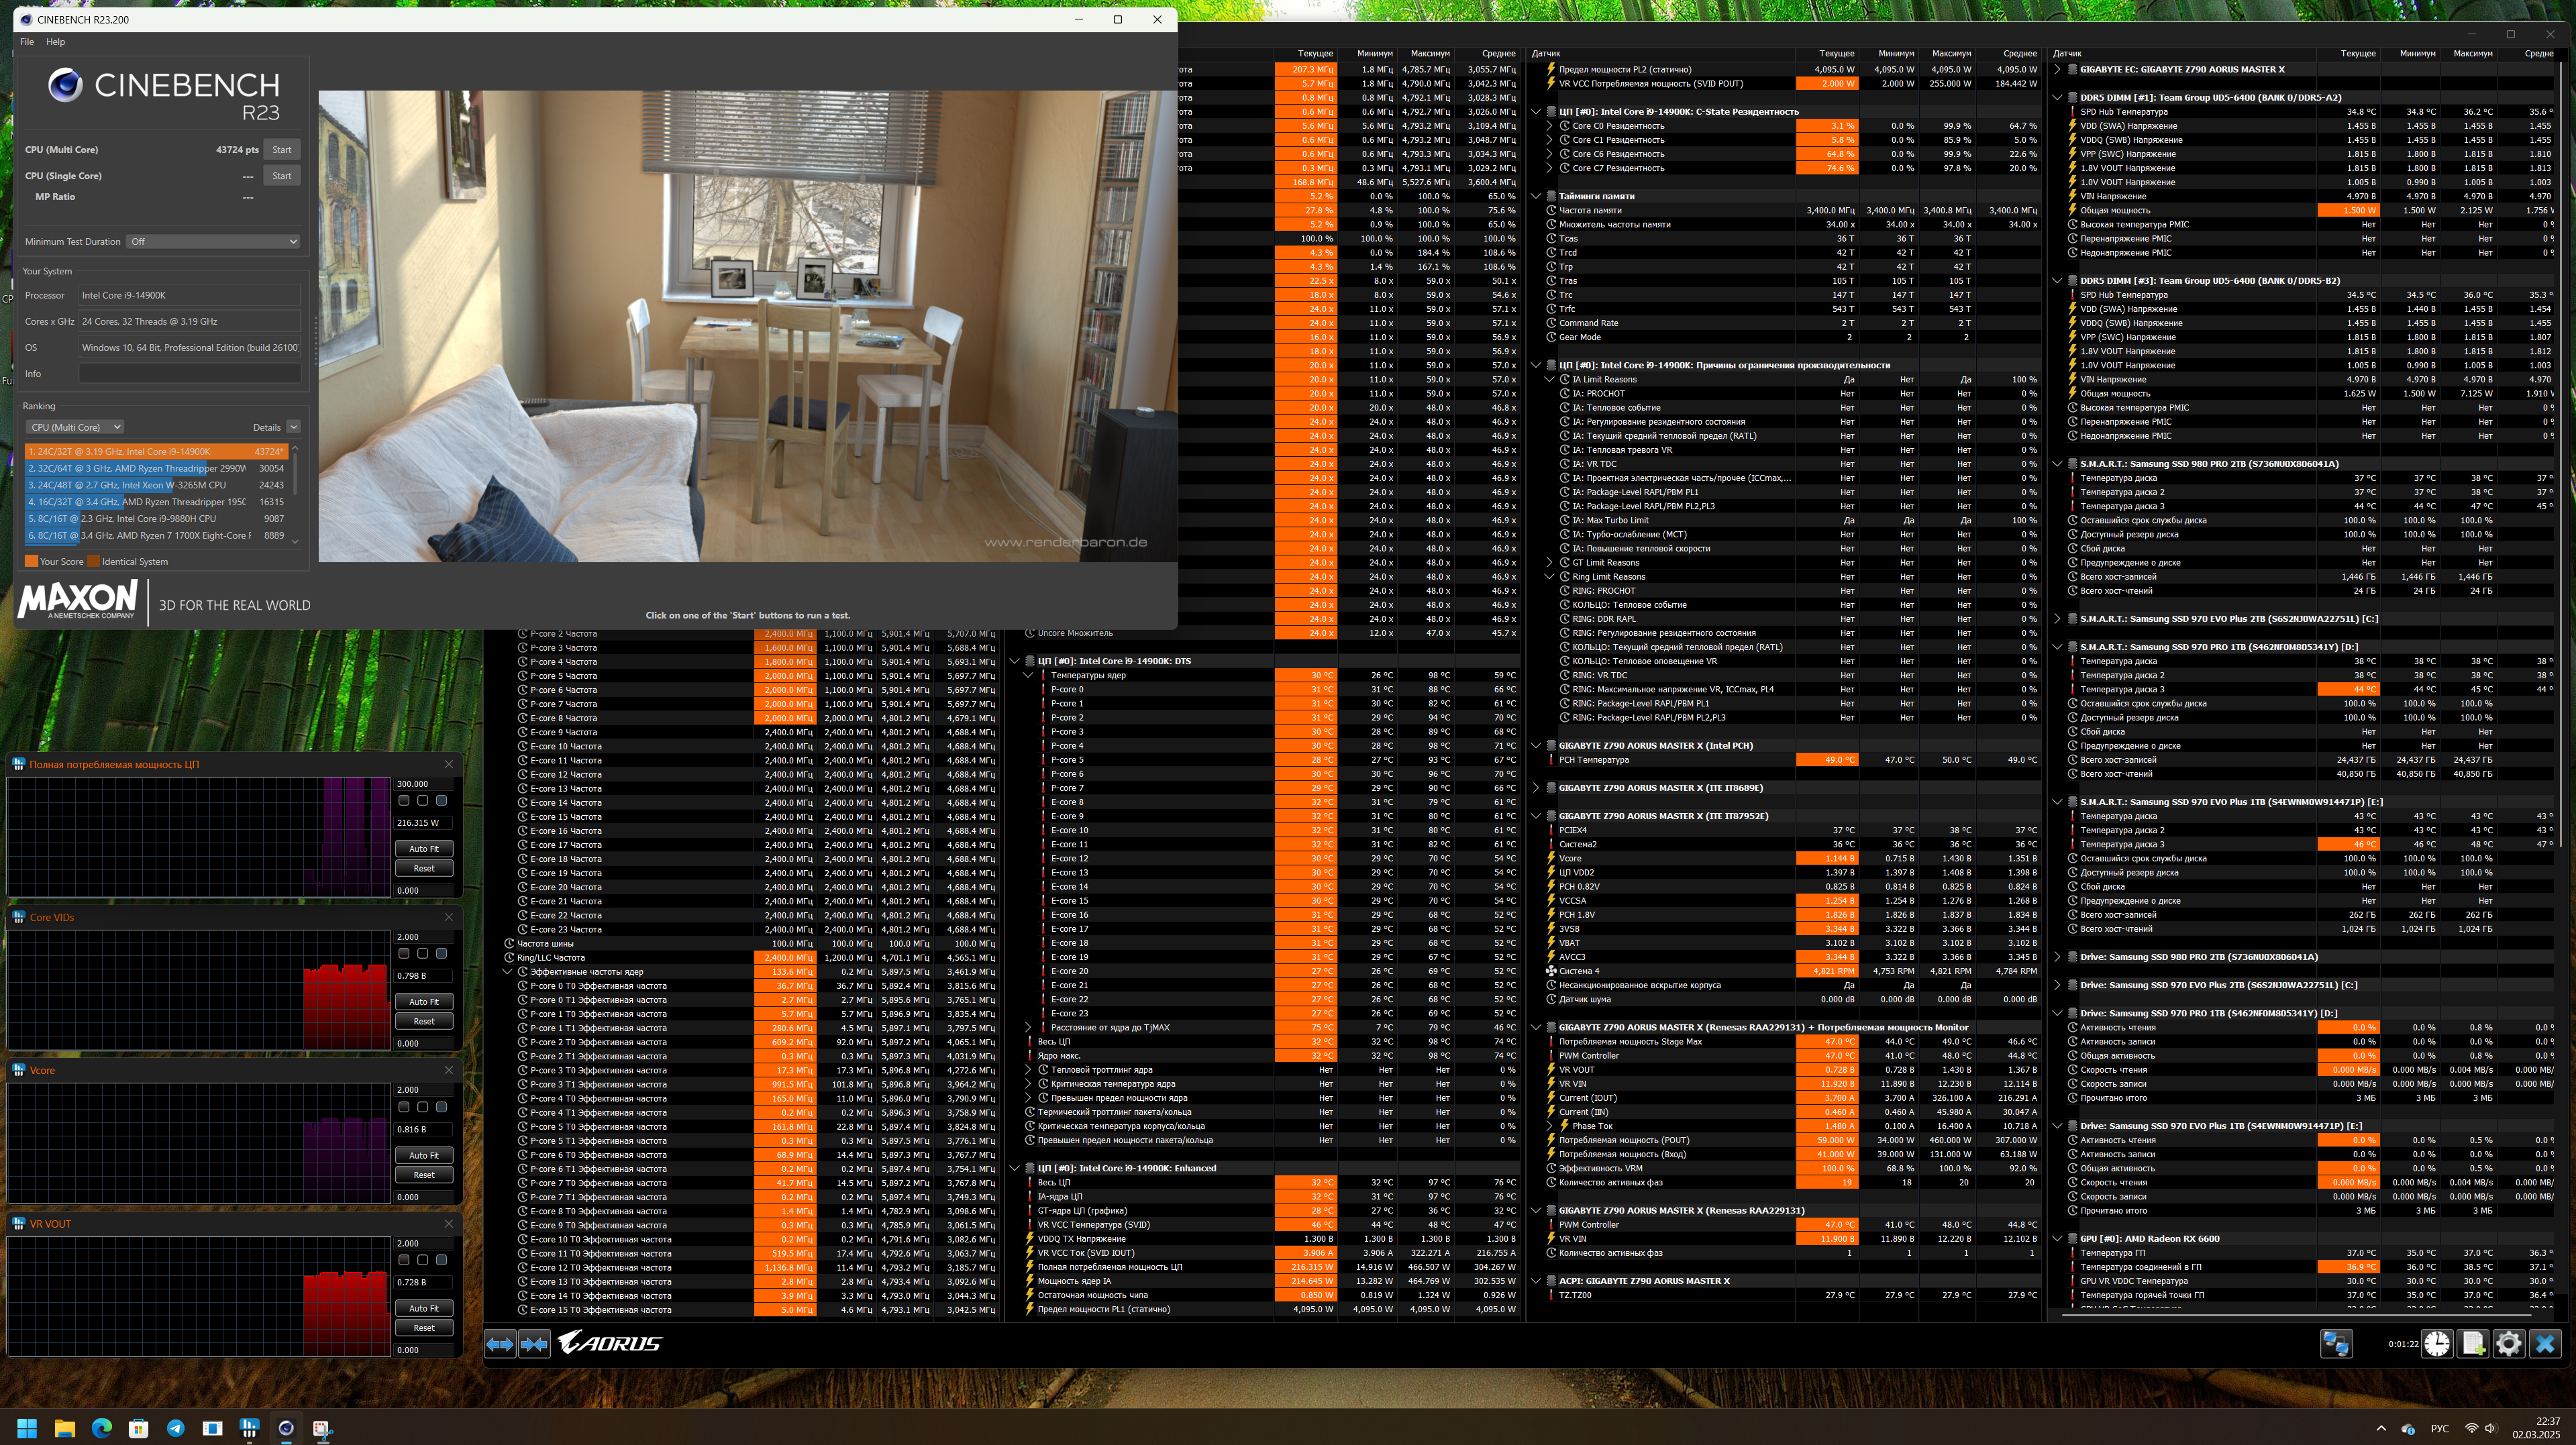This screenshot has width=2576, height=1445.
Task: Open the File menu in Cinebench
Action: point(27,42)
